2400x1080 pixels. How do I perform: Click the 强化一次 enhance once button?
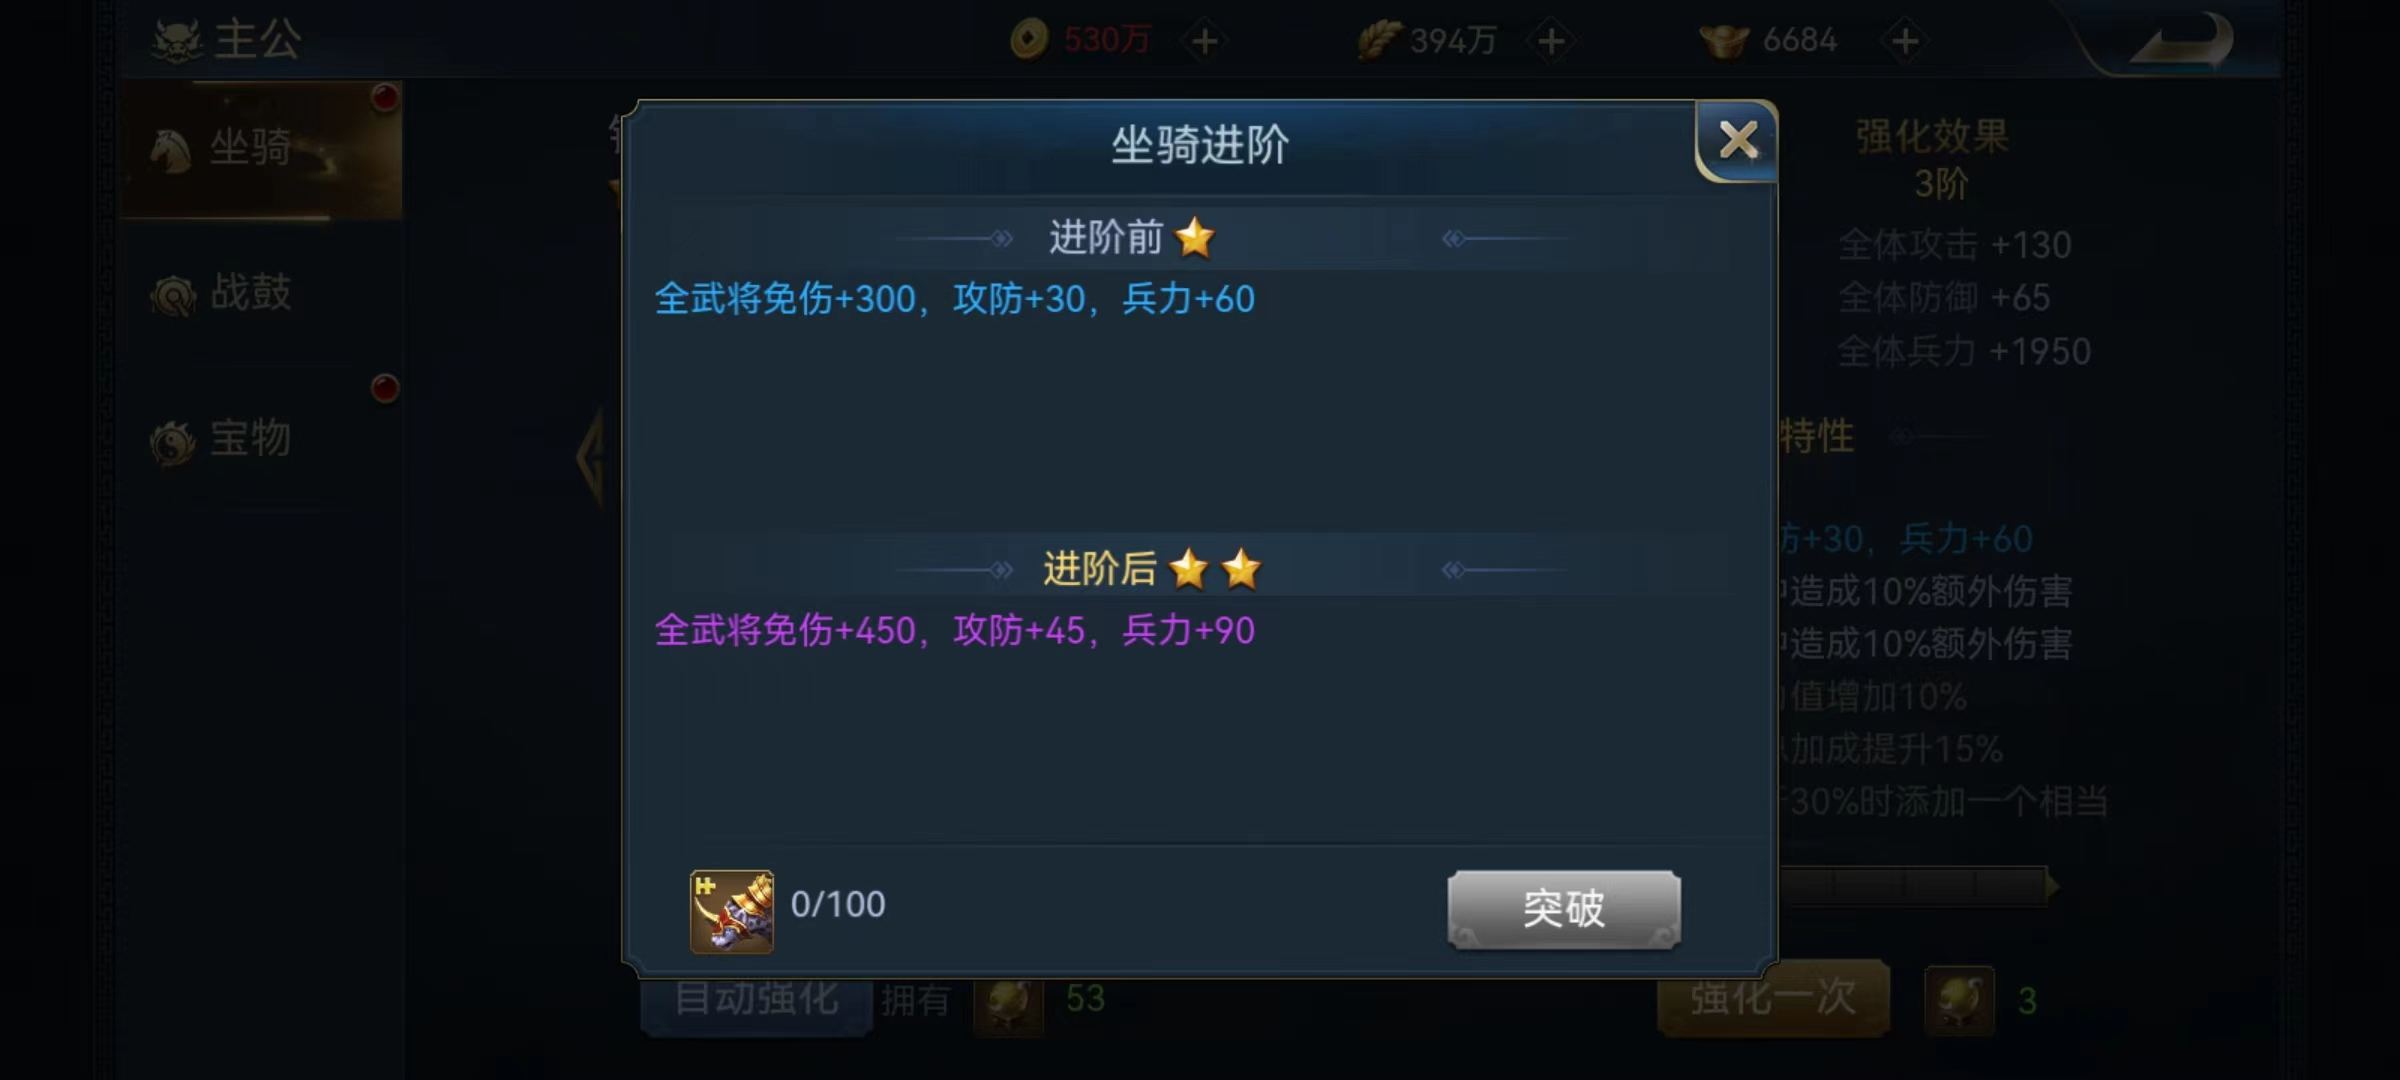(1773, 998)
